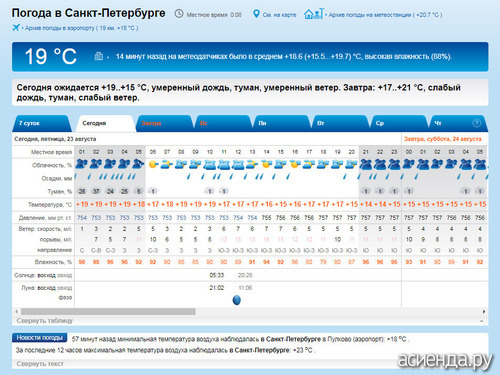Click the fog value 37 at hour 02
Image resolution: width=500 pixels, height=375 pixels.
click(x=96, y=191)
